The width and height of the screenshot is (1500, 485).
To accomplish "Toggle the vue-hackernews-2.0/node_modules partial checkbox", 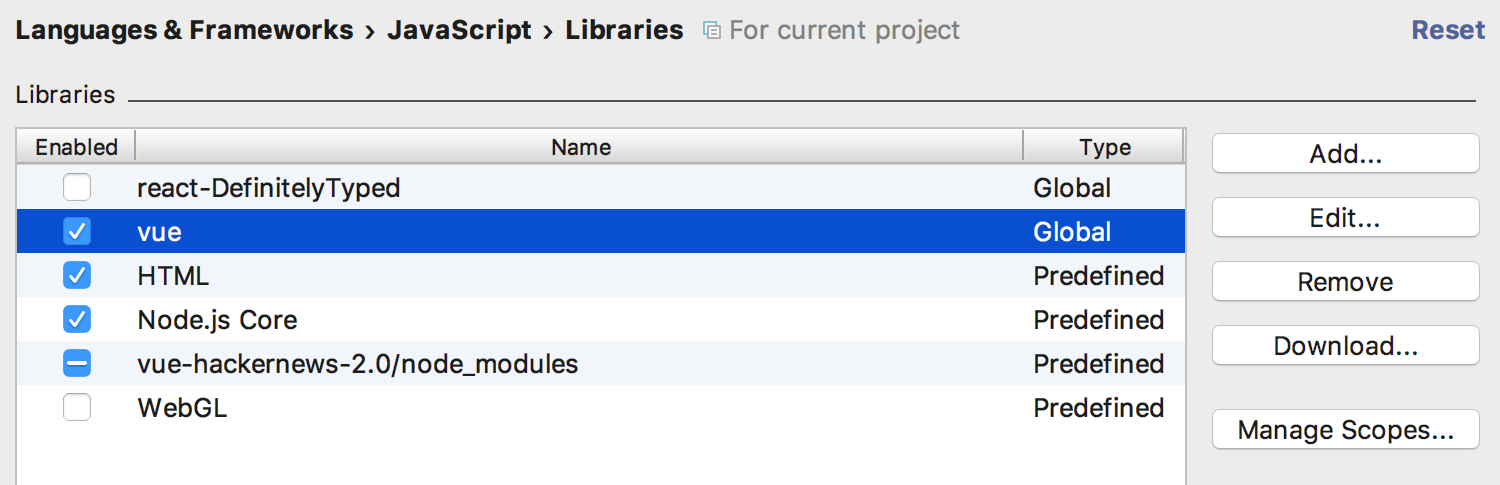I will 77,363.
